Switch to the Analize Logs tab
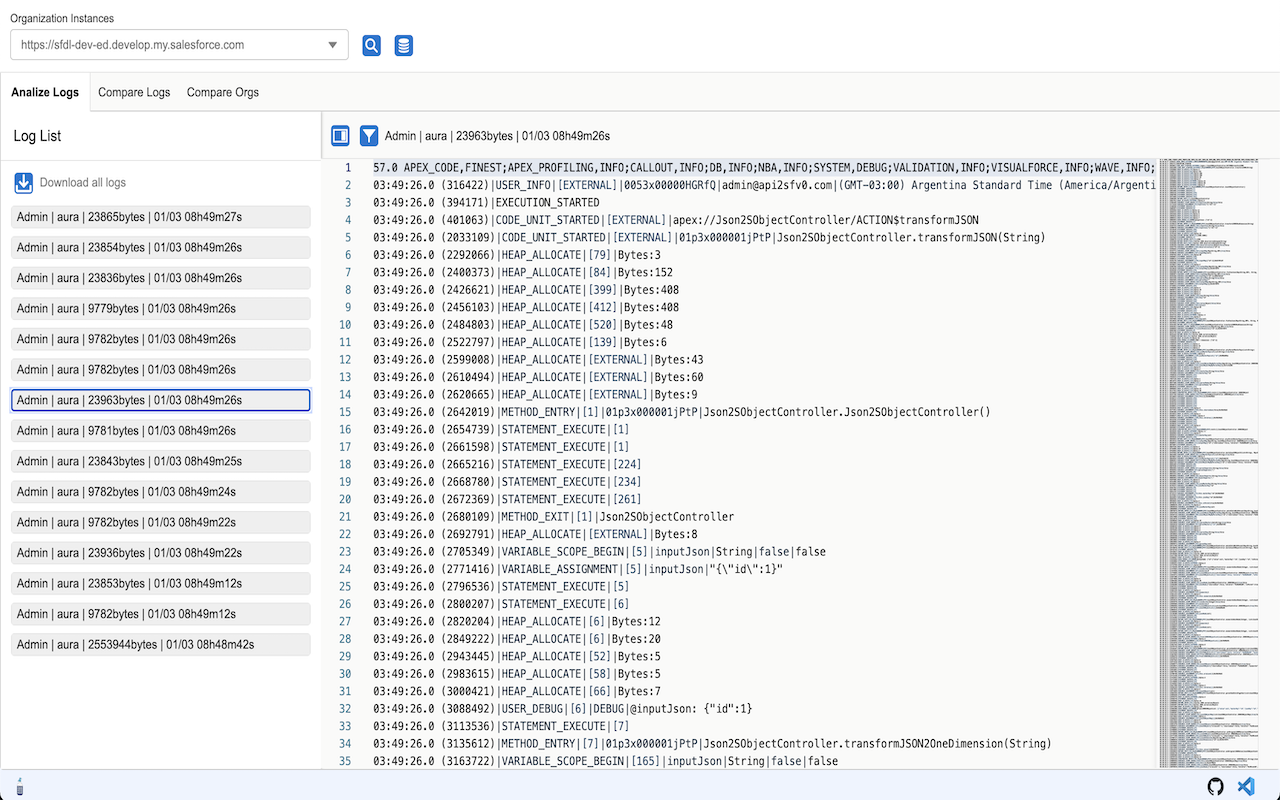Screen dimensions: 1280x800 point(45,92)
